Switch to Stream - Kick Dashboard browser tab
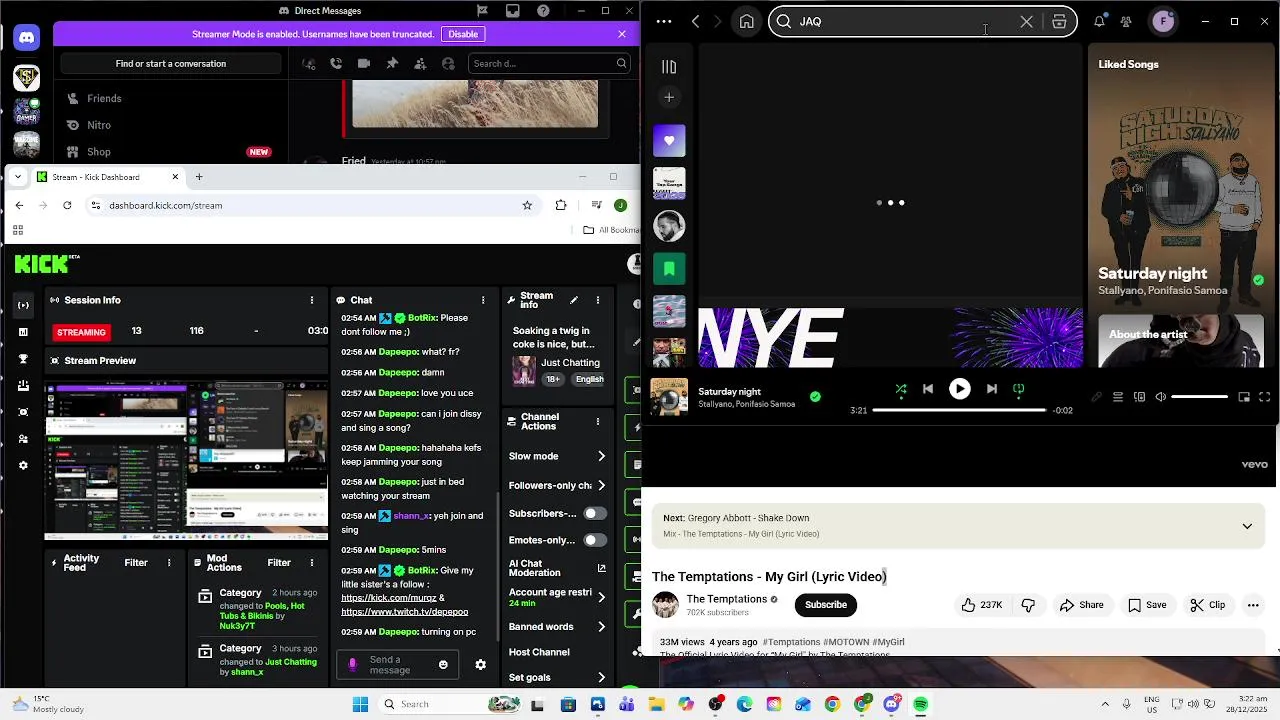Screen dimensions: 1280x720 tap(106, 177)
